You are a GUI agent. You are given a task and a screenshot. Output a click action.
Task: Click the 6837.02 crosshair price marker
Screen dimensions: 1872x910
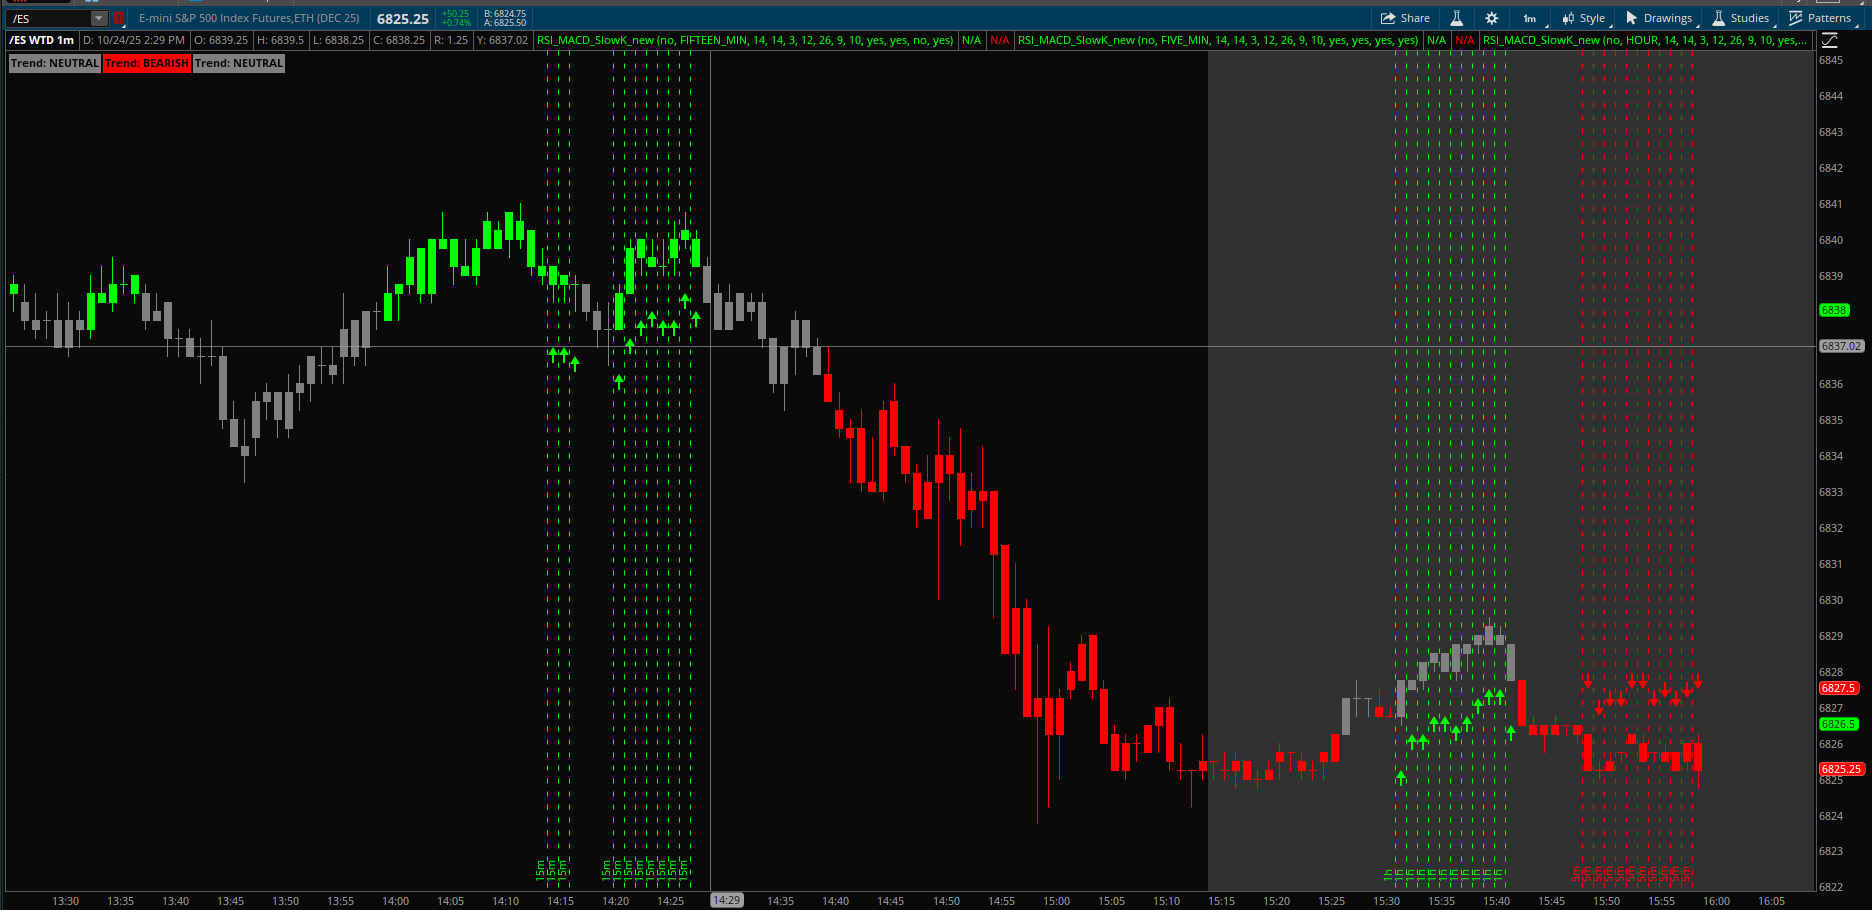point(1840,346)
